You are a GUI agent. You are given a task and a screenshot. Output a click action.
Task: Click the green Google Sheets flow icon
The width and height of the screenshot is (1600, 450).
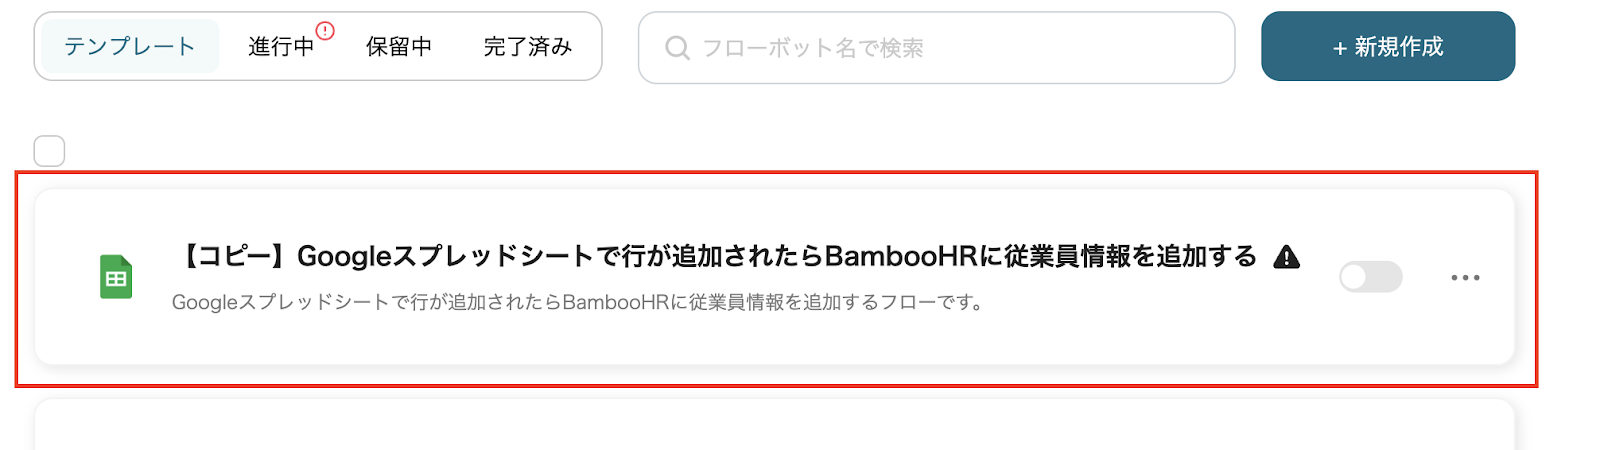pyautogui.click(x=116, y=277)
